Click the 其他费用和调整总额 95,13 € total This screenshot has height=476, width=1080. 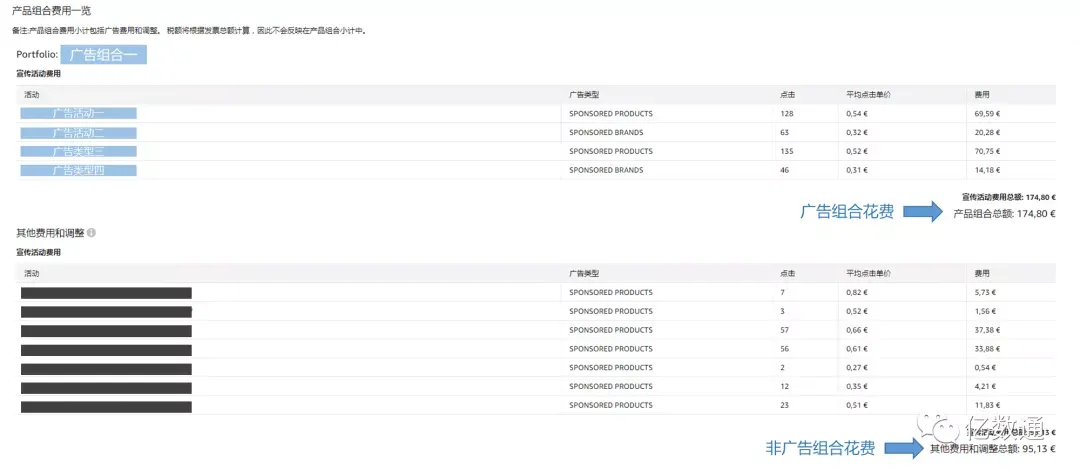pos(993,450)
